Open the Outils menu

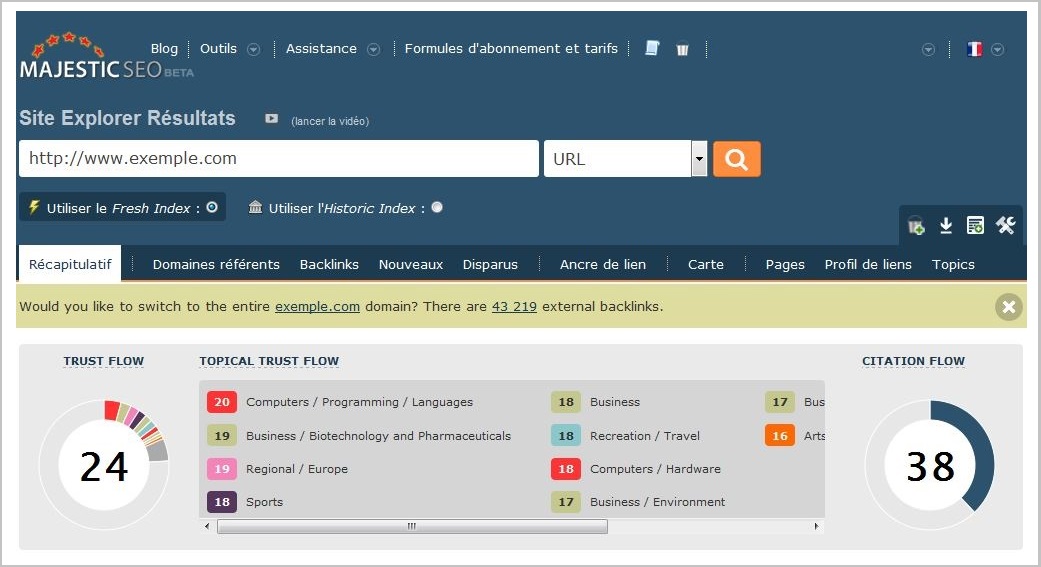[218, 48]
